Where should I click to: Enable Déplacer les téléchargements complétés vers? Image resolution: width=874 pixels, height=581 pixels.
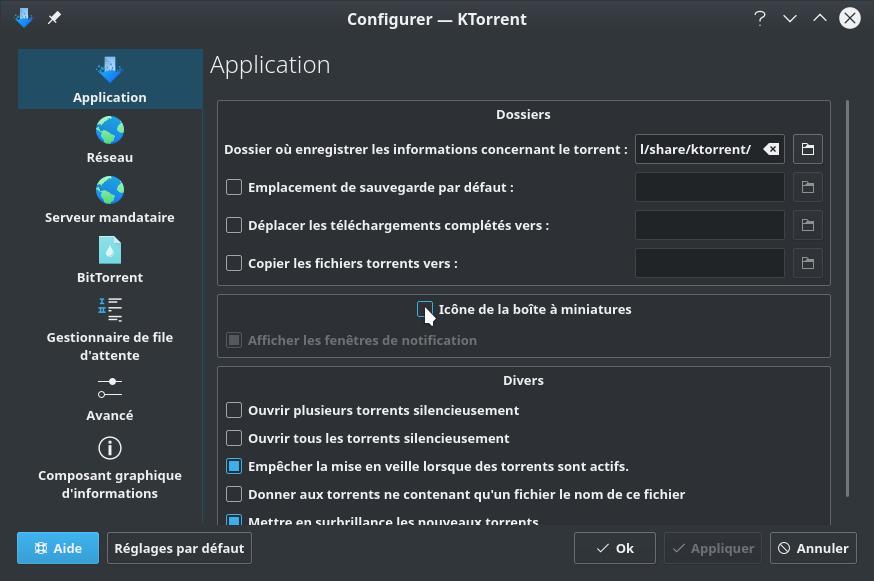click(234, 225)
